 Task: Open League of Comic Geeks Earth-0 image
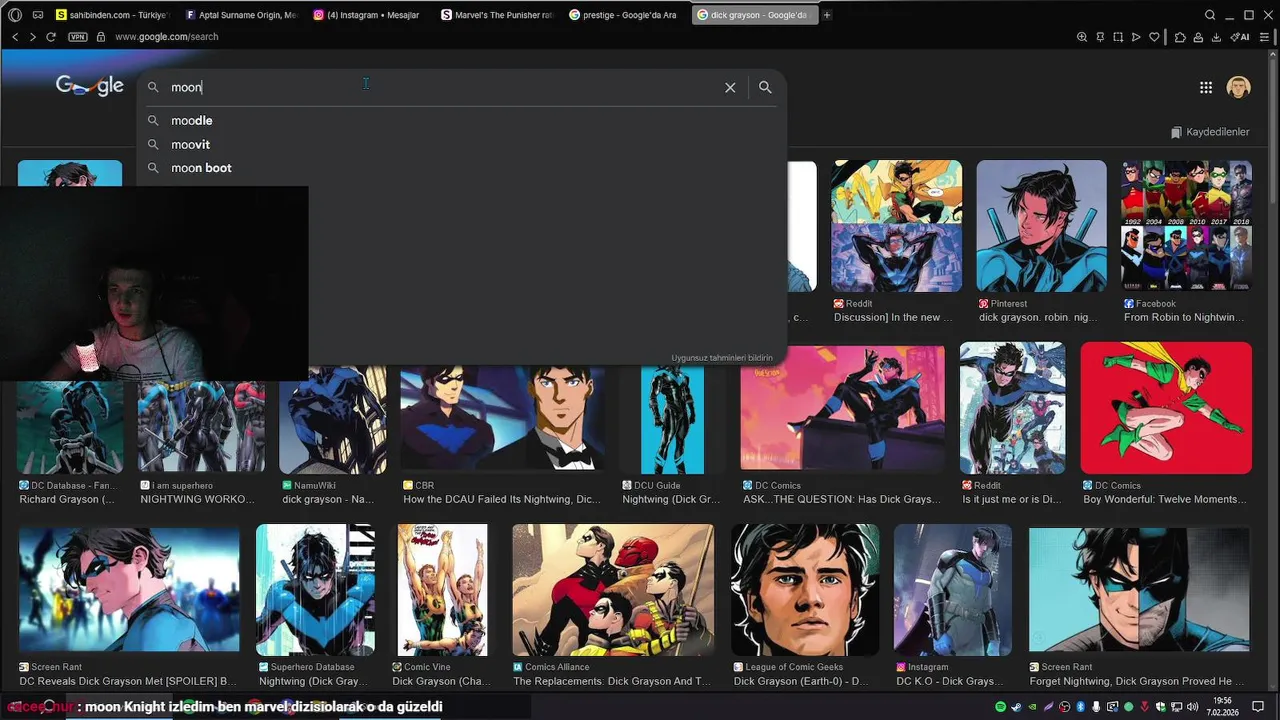pos(804,590)
